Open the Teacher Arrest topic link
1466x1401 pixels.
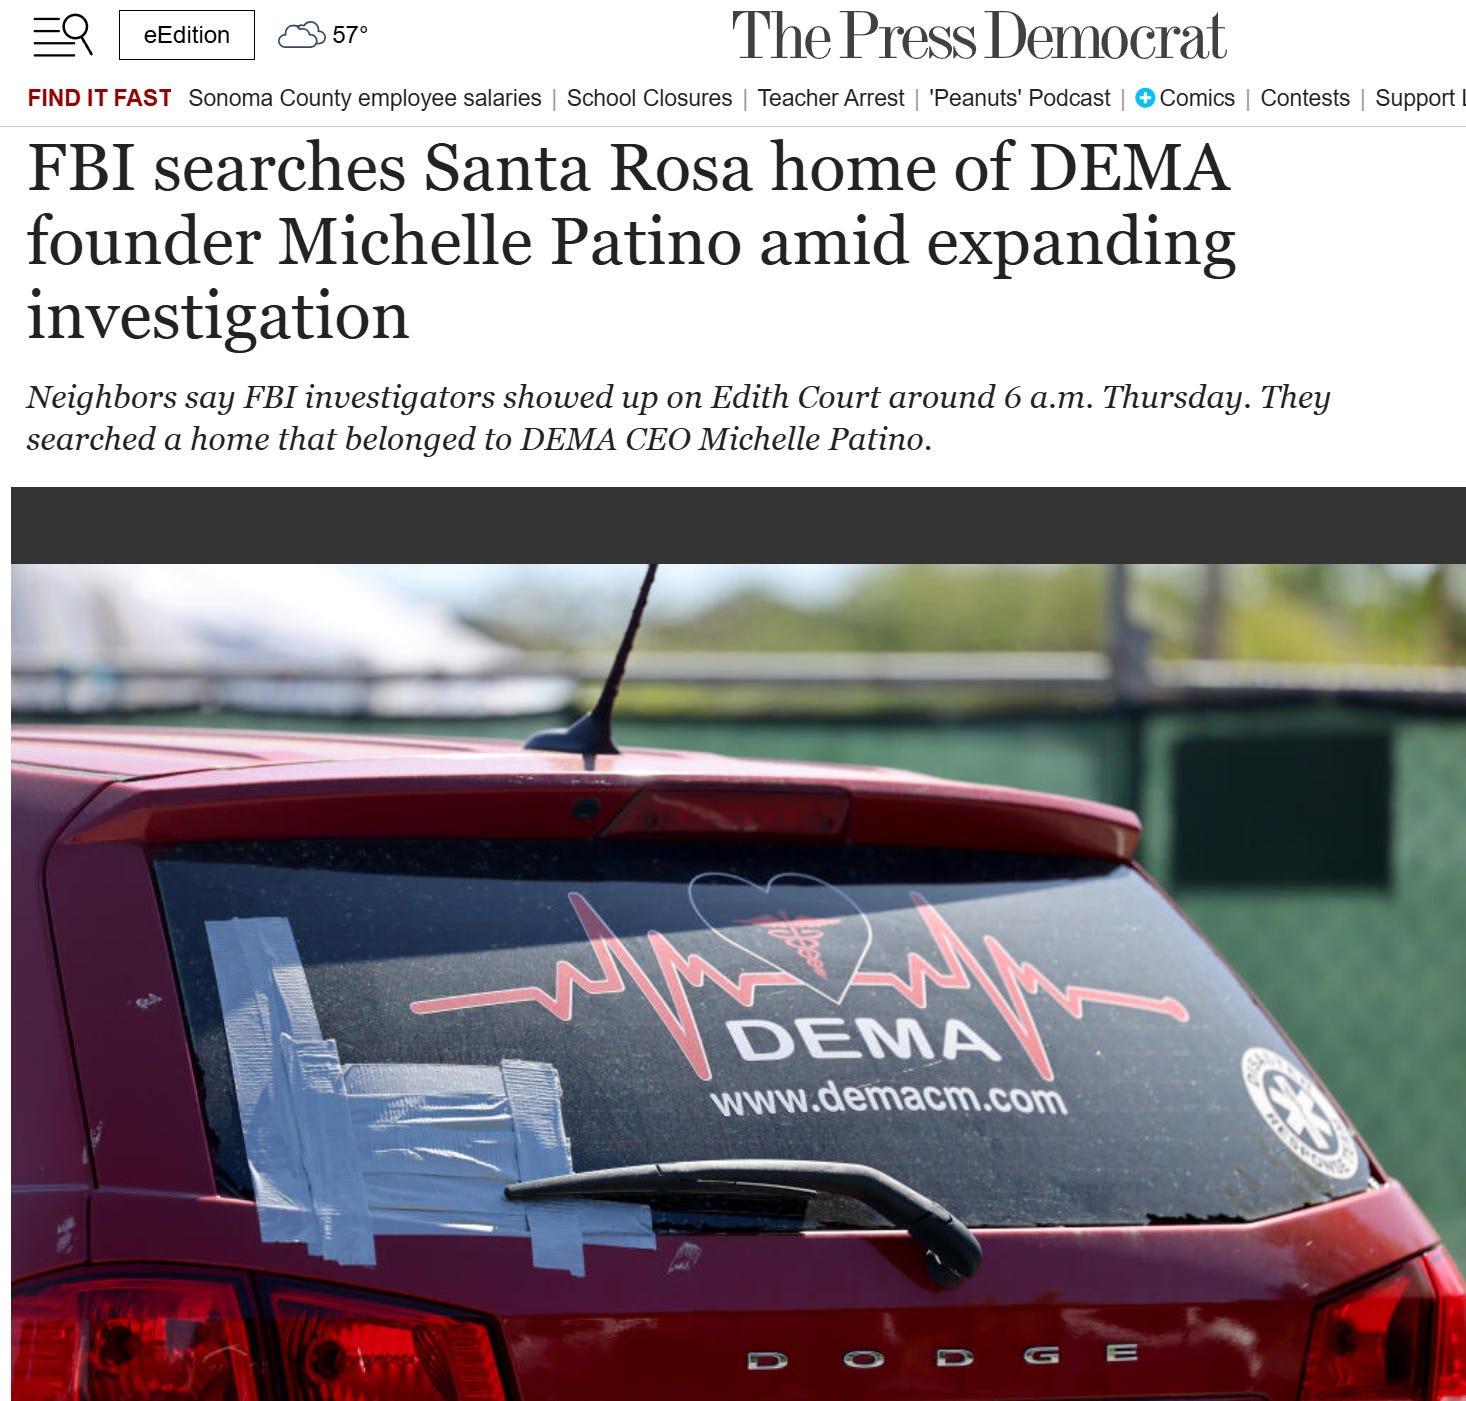pyautogui.click(x=830, y=98)
